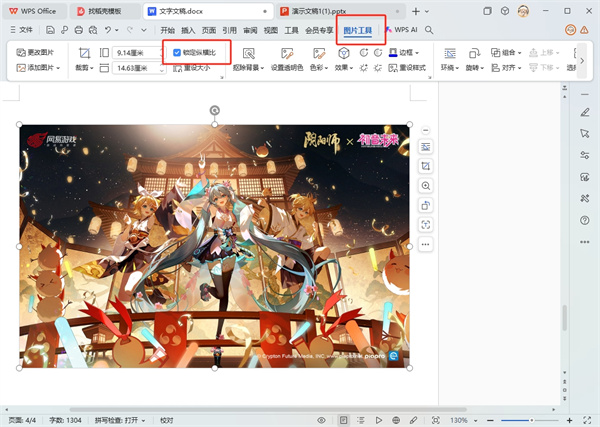The width and height of the screenshot is (600, 427).
Task: Open print preview icon
Action: tap(93, 30)
